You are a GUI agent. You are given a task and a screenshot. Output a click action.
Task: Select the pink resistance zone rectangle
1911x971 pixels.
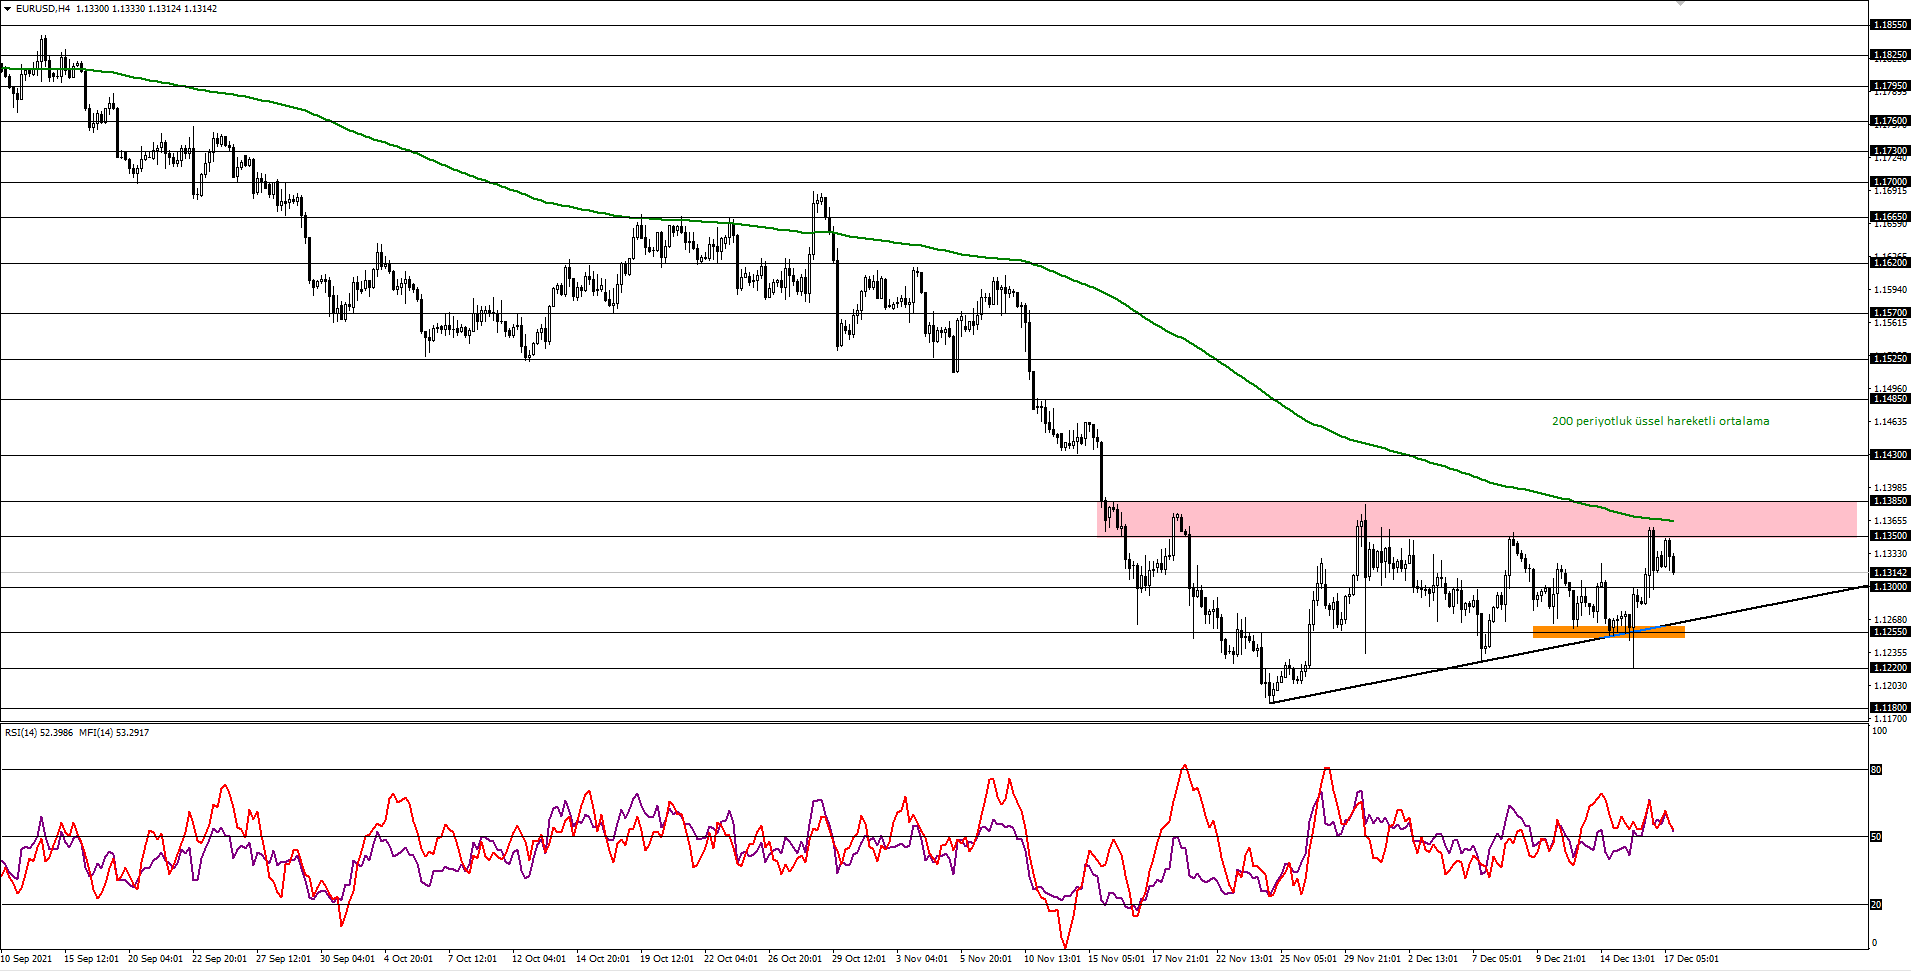[1477, 519]
